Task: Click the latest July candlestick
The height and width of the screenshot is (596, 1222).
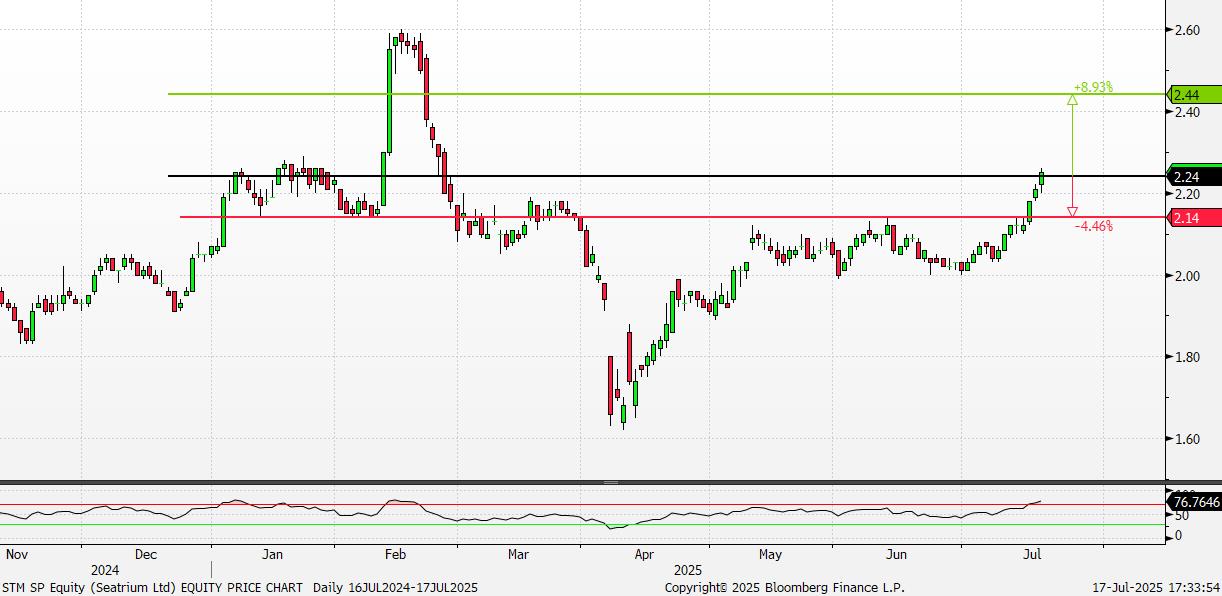Action: [1042, 177]
